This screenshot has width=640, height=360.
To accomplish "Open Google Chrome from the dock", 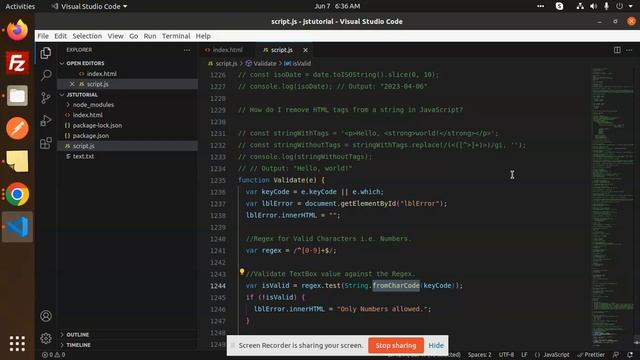I will coord(17,194).
